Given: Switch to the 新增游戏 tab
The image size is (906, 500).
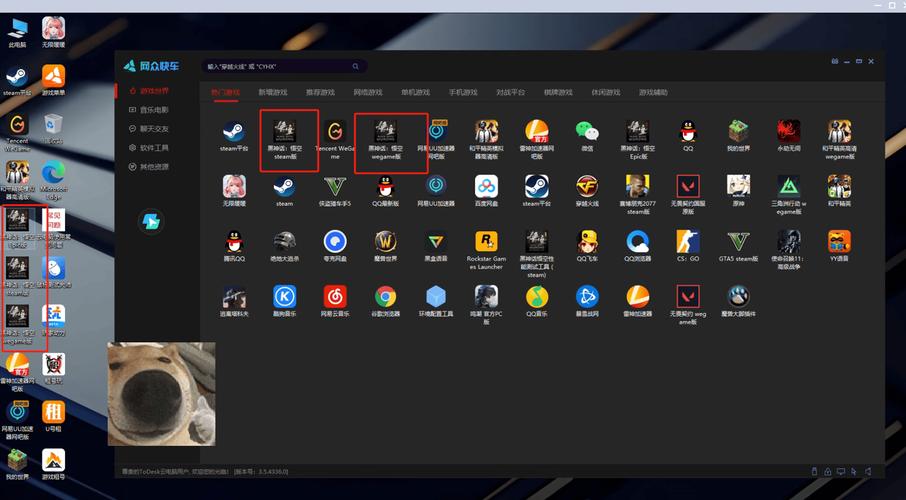Looking at the screenshot, I should click(x=272, y=92).
